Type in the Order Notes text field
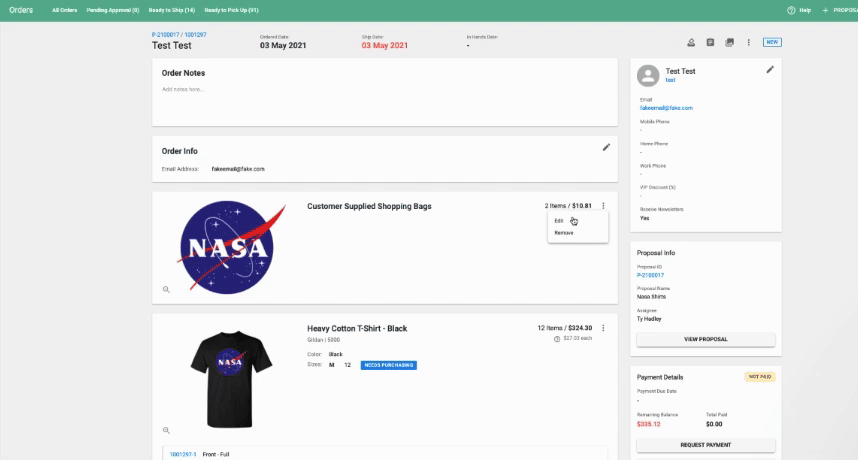The image size is (858, 460). click(385, 89)
